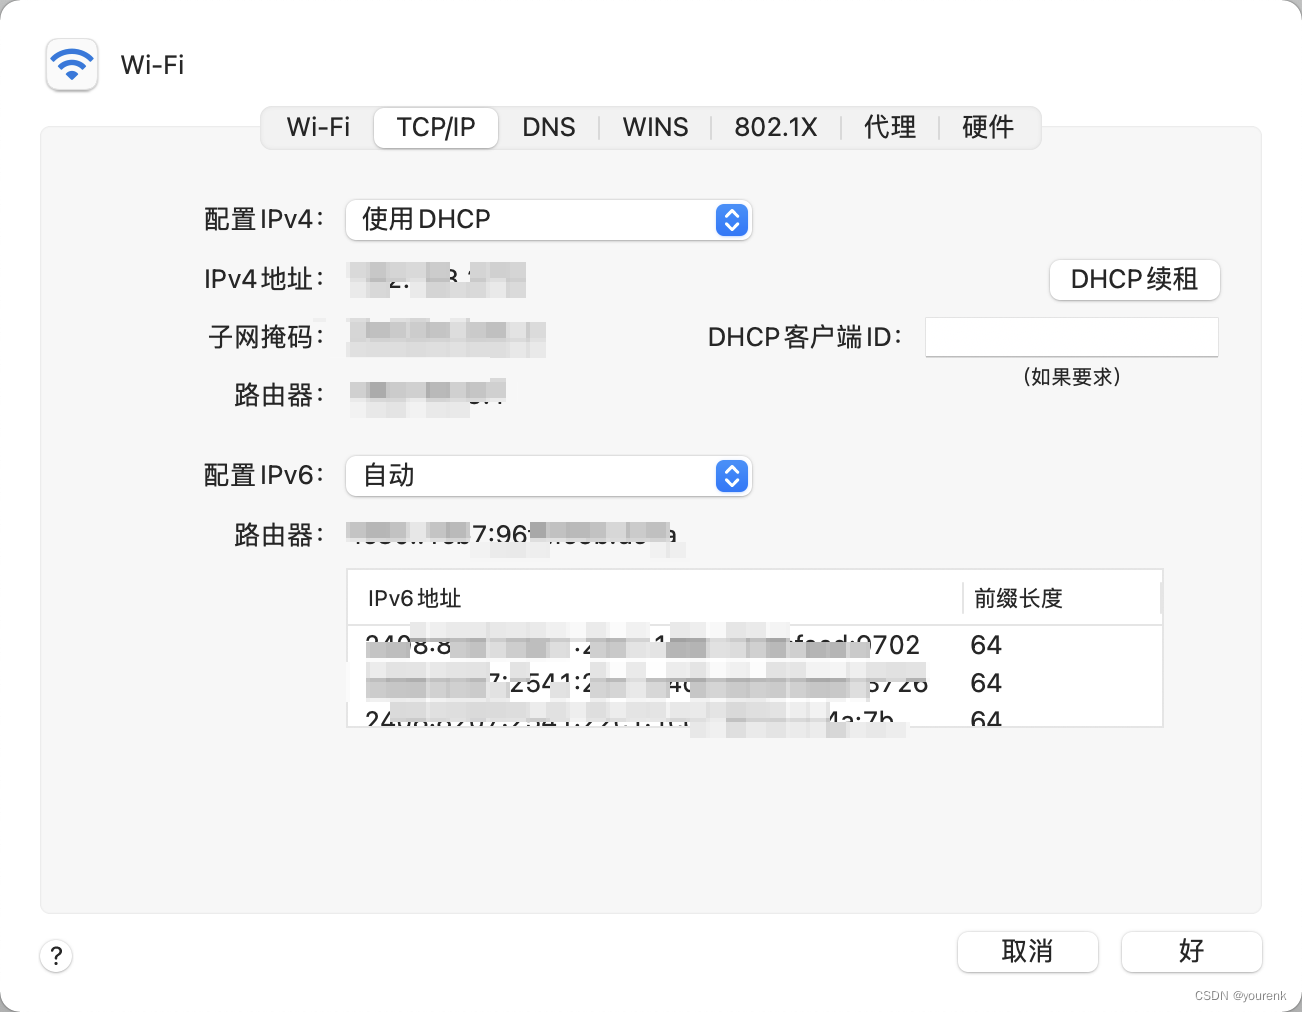This screenshot has height=1012, width=1302.
Task: Click the 配置 IPv6 label
Action: point(264,475)
